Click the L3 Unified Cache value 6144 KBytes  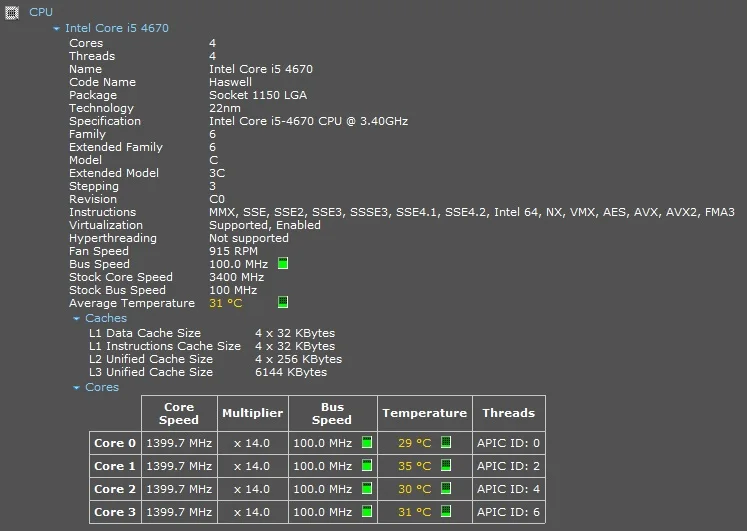coord(291,372)
